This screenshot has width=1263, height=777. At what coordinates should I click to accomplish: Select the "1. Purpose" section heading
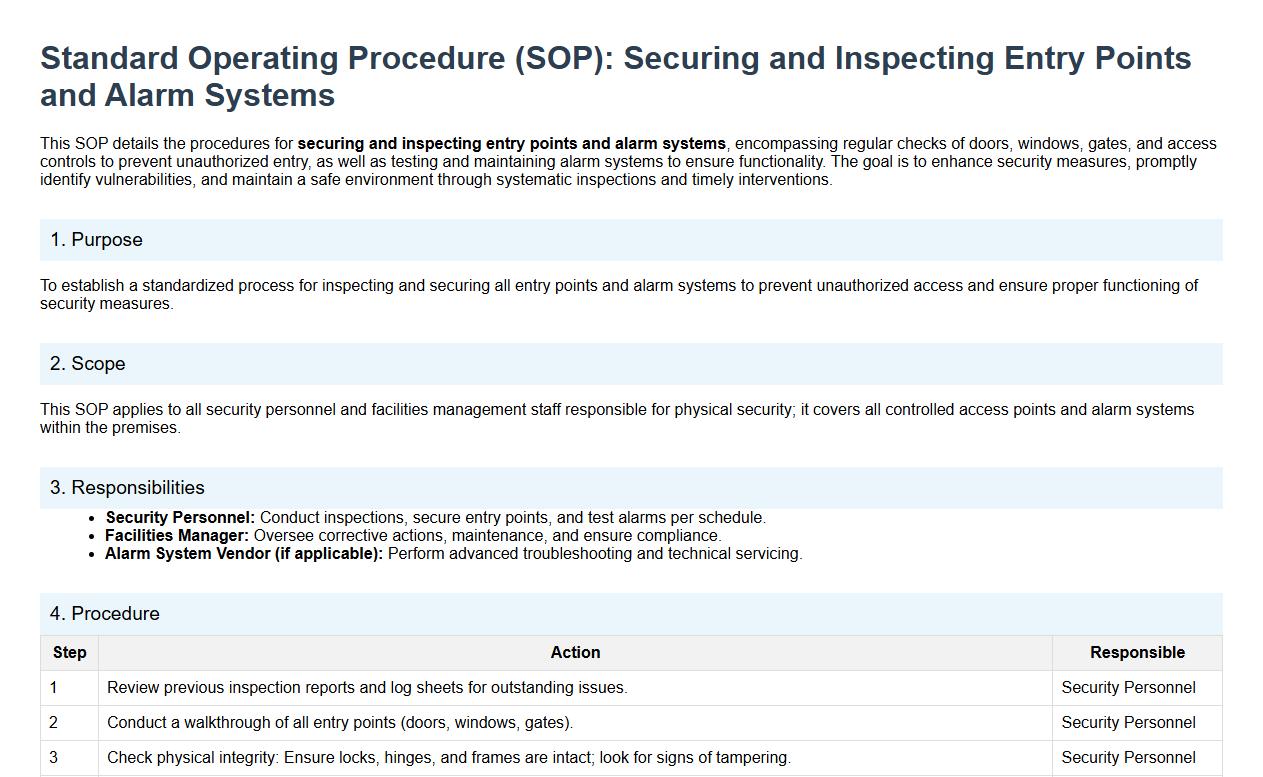coord(97,240)
